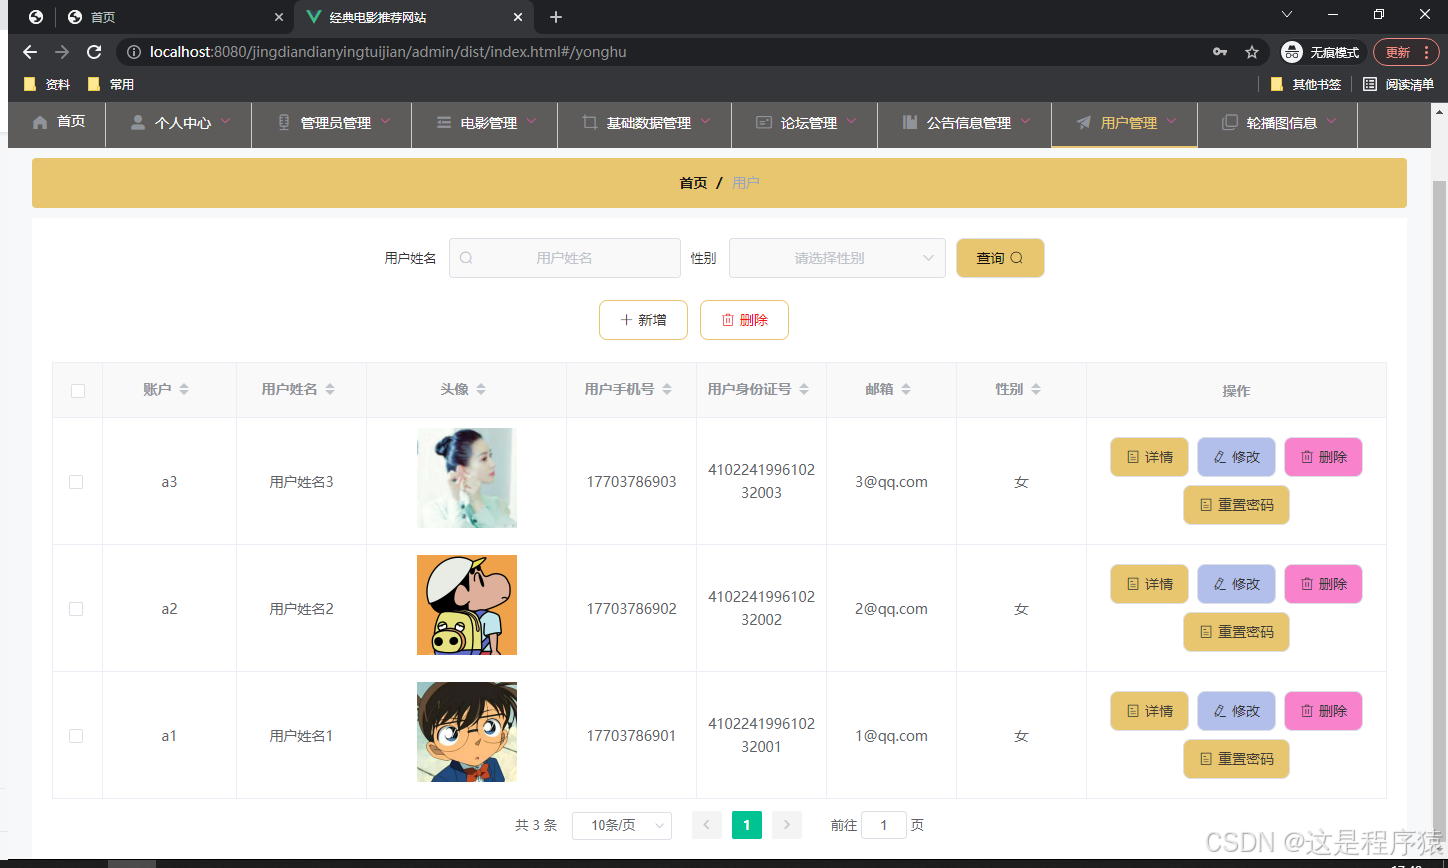Sort table by 账户 column arrows

184,389
